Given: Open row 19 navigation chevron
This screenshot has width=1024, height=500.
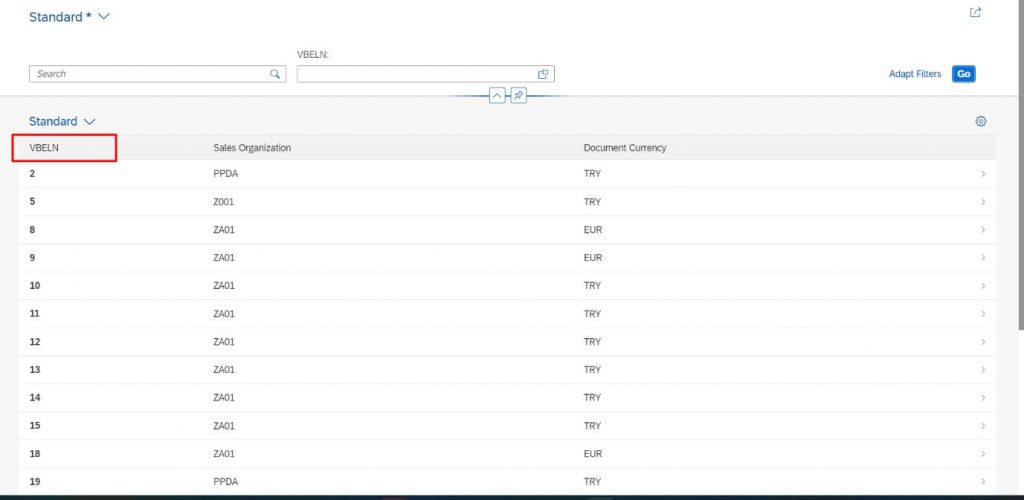Looking at the screenshot, I should click(x=983, y=482).
